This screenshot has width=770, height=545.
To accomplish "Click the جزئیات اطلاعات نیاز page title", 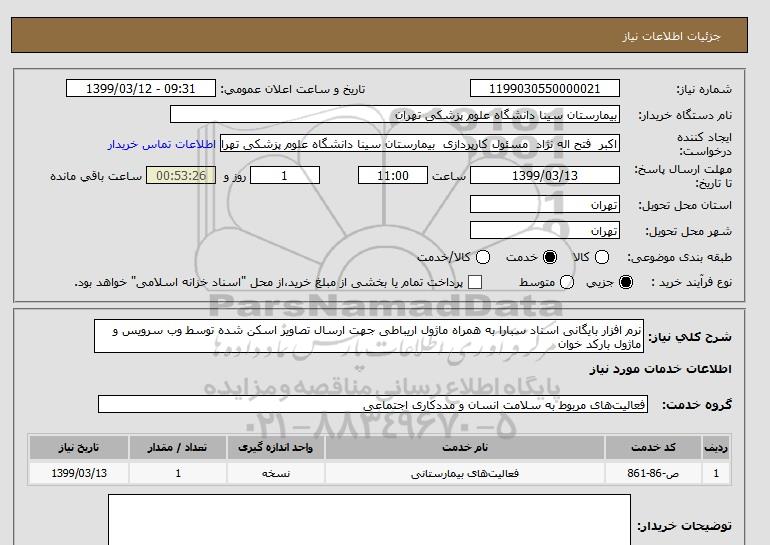I will click(671, 37).
